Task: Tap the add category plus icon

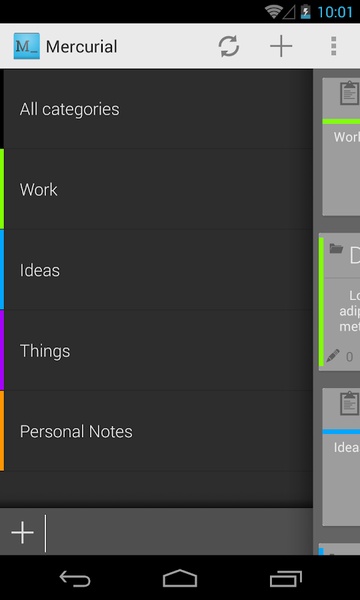Action: pos(23,533)
